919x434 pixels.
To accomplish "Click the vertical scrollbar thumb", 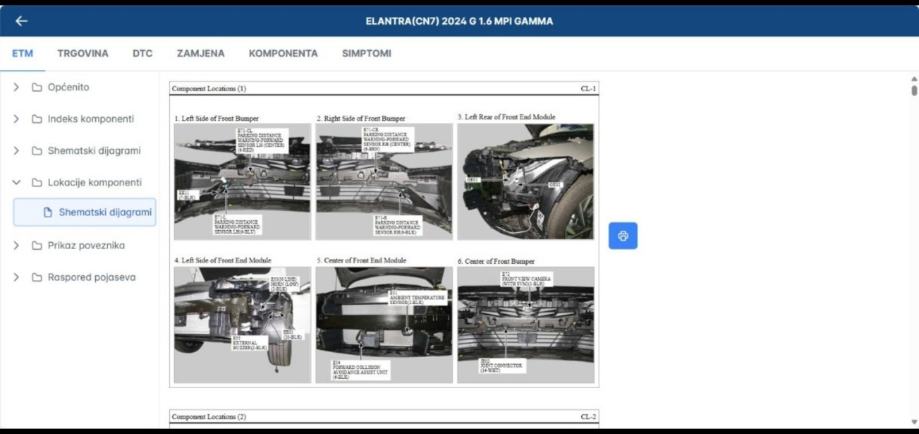I will point(914,91).
